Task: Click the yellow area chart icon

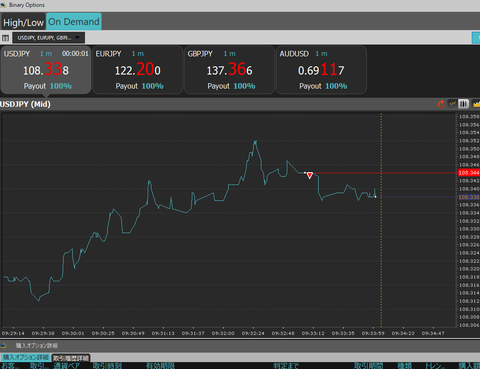Action: click(x=476, y=104)
